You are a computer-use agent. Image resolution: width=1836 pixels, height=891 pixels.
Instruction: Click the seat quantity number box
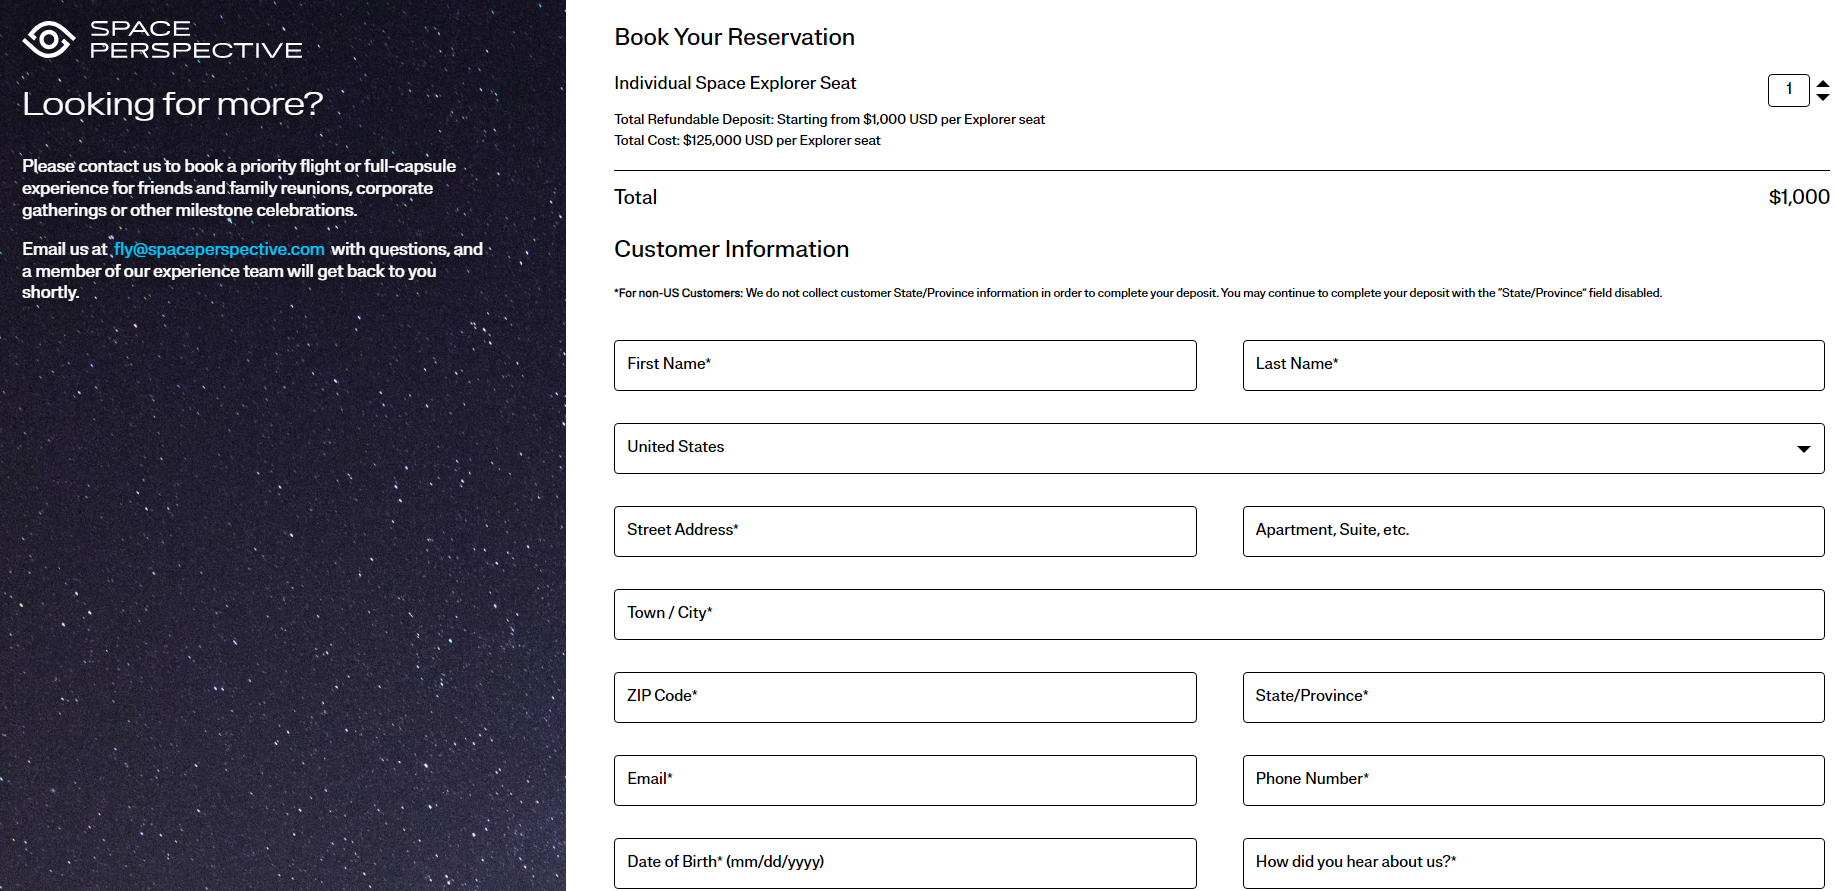click(1788, 90)
